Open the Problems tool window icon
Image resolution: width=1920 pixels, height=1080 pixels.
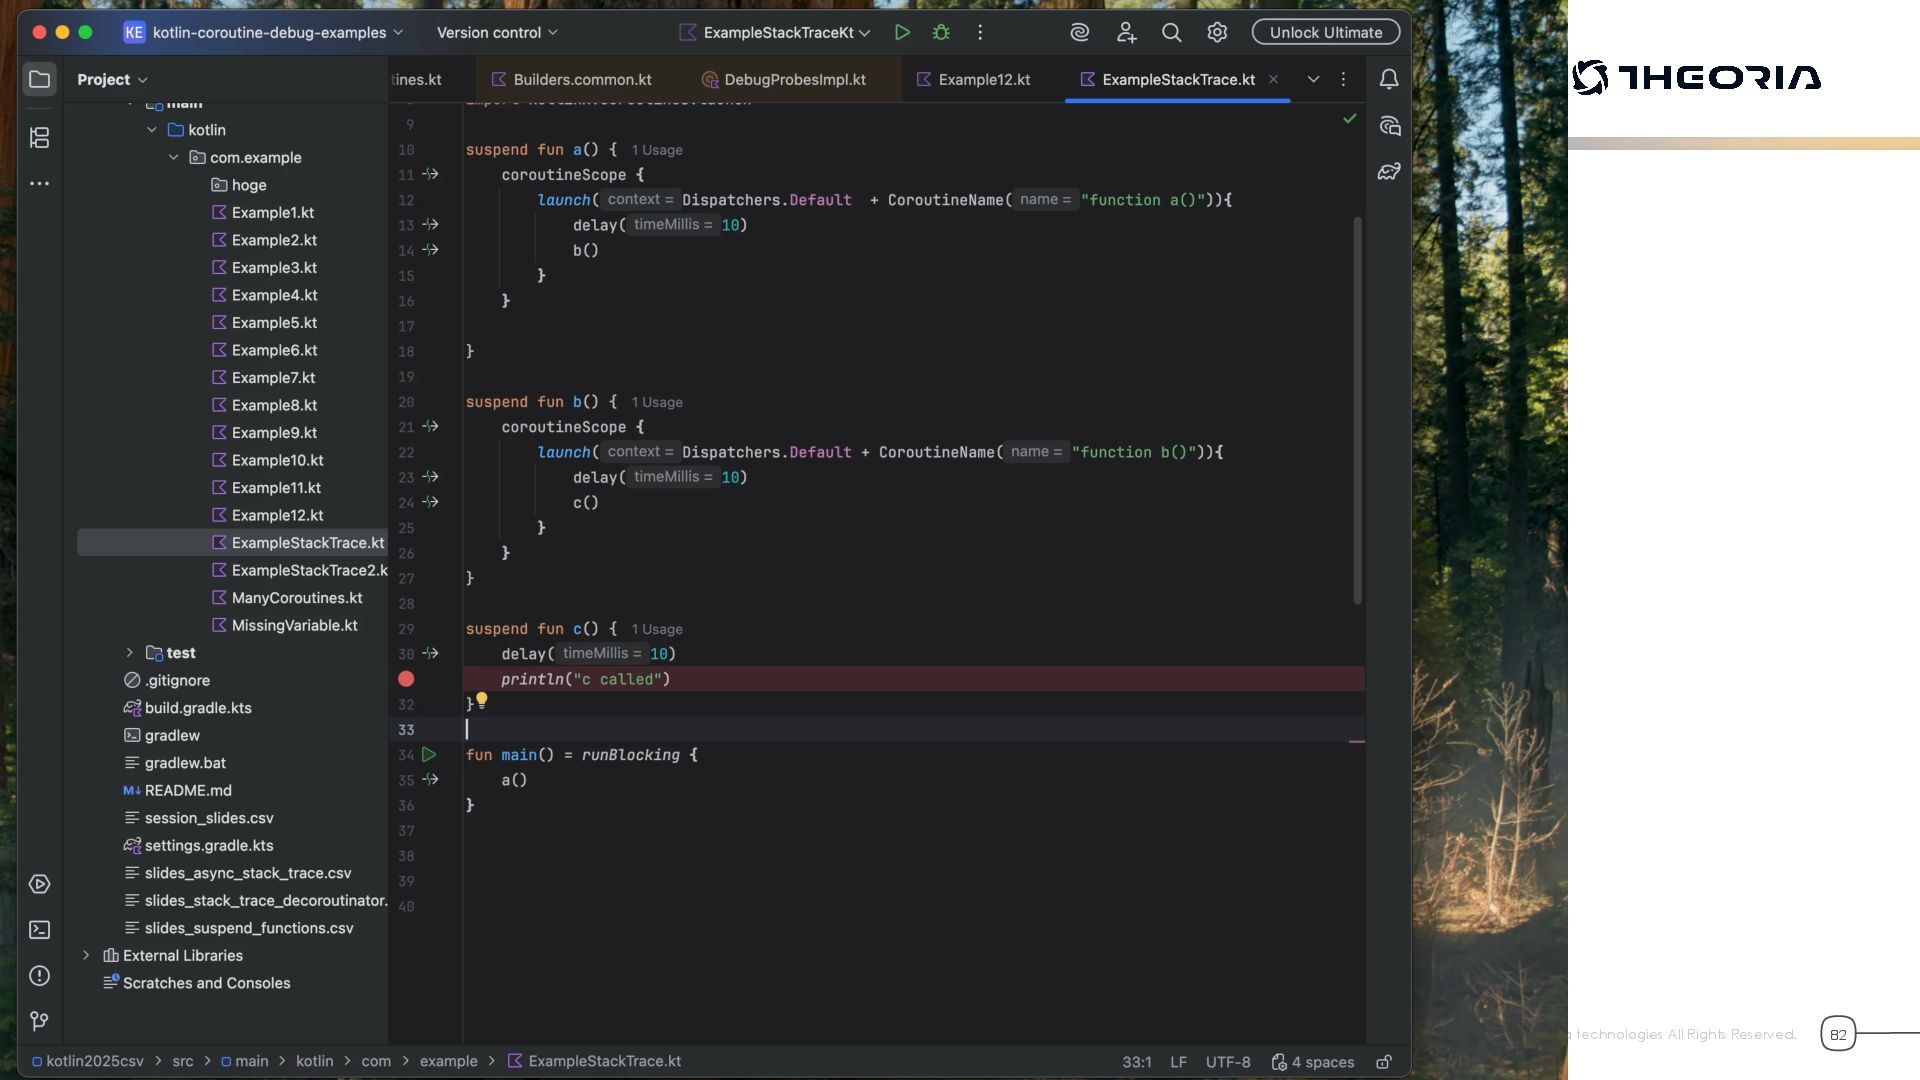(x=39, y=976)
